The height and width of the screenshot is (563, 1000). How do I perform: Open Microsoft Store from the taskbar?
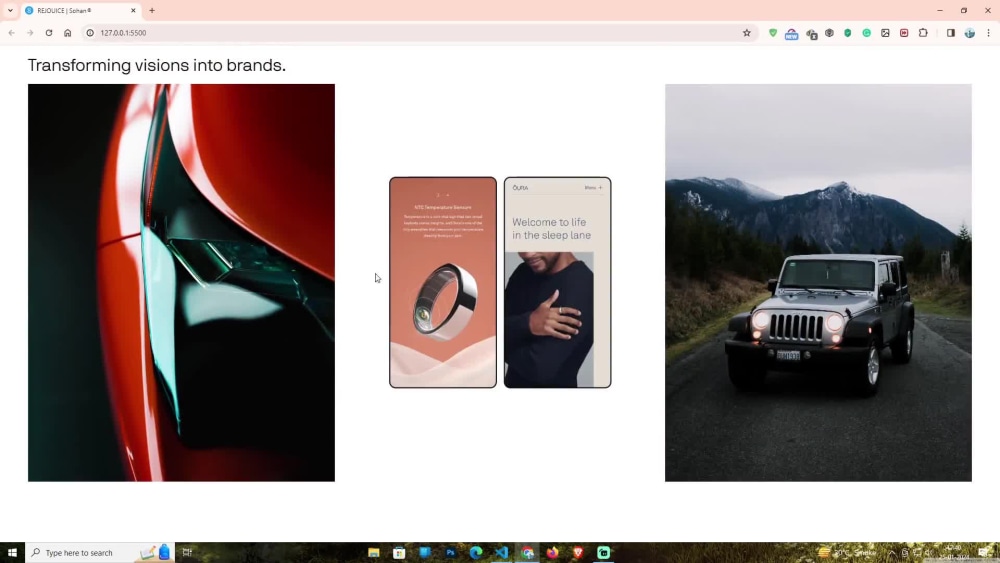tap(399, 552)
